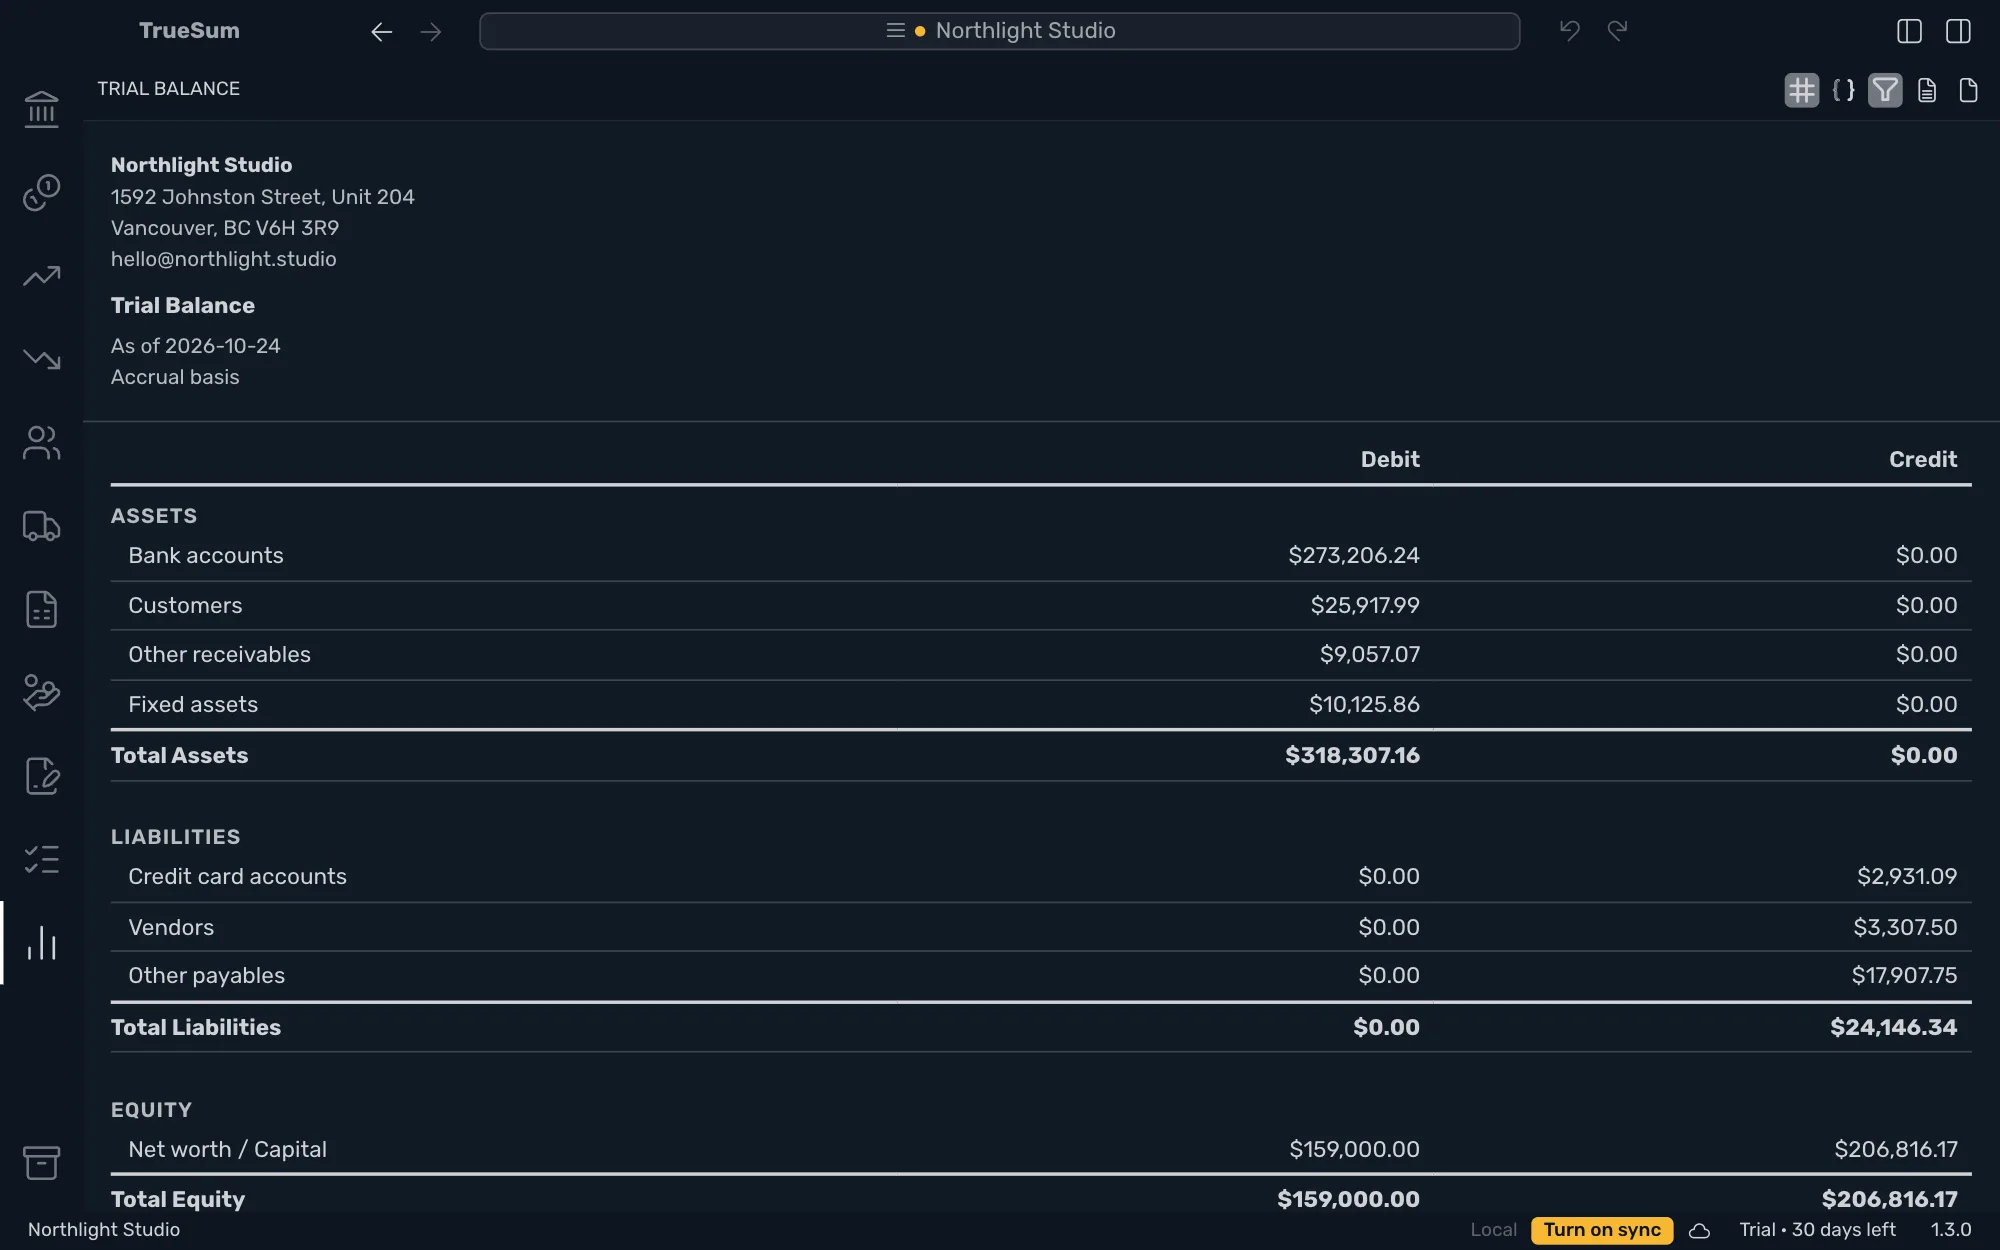Click the Debit column header
2000x1250 pixels.
pyautogui.click(x=1389, y=459)
